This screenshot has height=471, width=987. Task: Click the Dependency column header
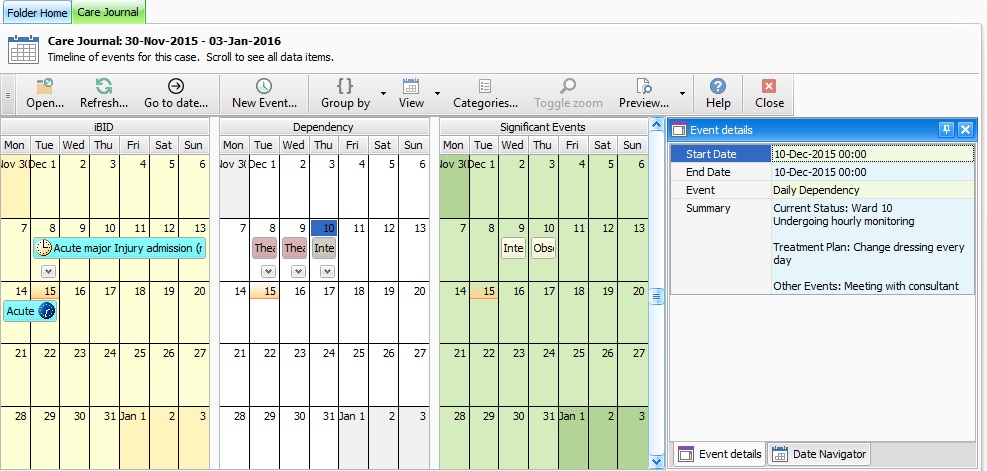pos(324,127)
